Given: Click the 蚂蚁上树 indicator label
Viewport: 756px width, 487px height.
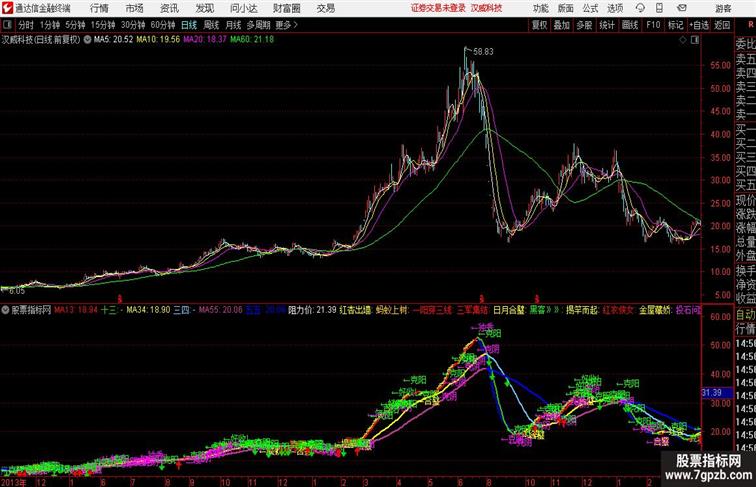Looking at the screenshot, I should click(392, 310).
